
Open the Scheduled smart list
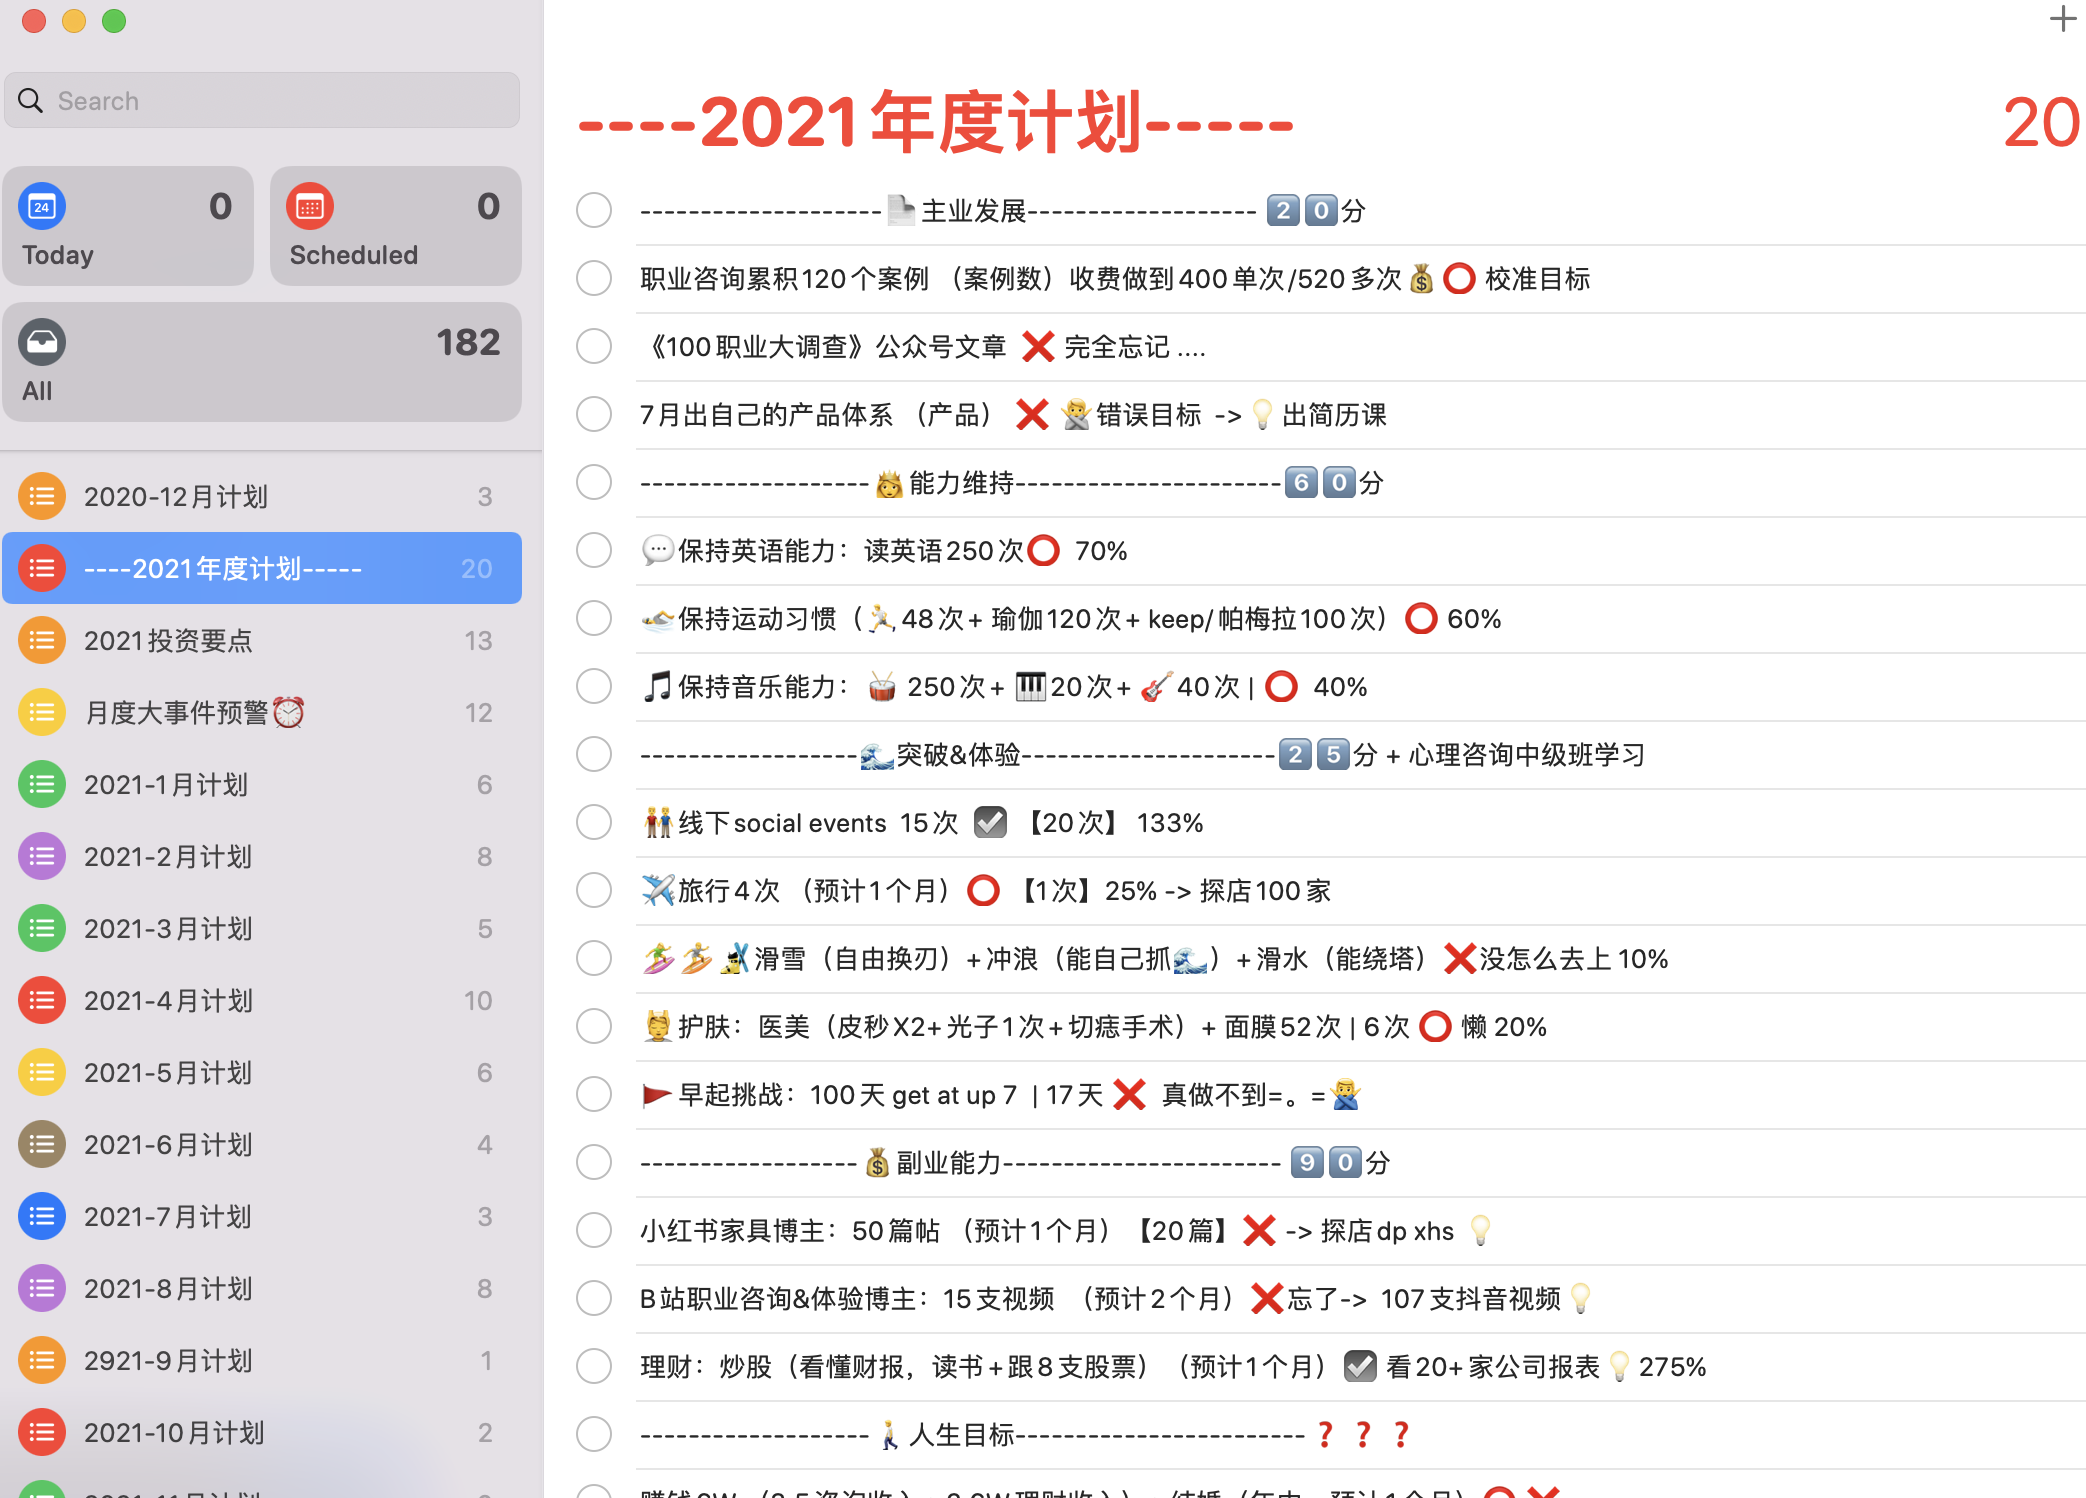point(395,227)
